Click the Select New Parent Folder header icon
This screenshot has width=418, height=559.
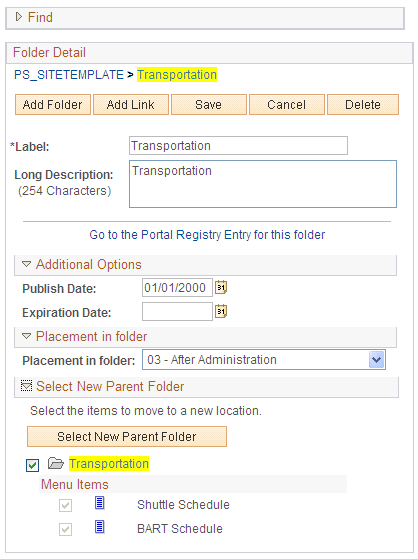tap(26, 386)
